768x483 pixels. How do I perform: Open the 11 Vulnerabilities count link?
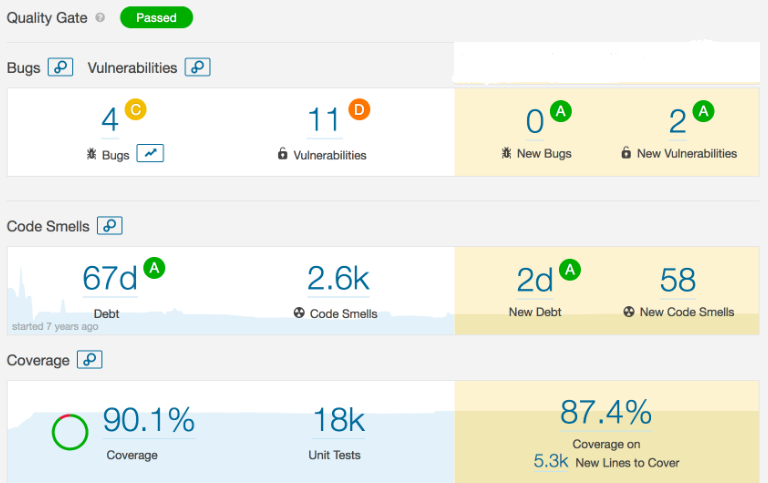point(324,121)
